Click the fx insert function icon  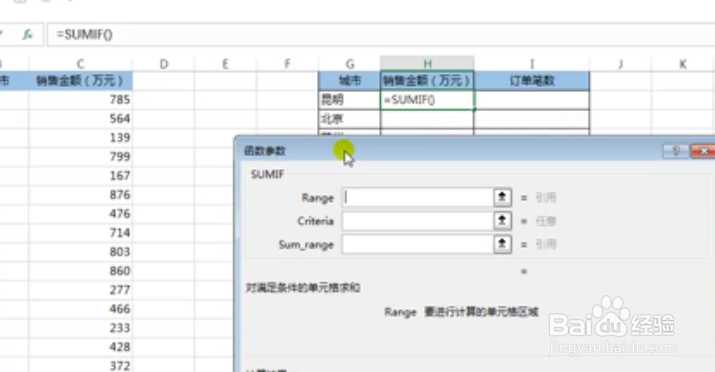pyautogui.click(x=27, y=35)
